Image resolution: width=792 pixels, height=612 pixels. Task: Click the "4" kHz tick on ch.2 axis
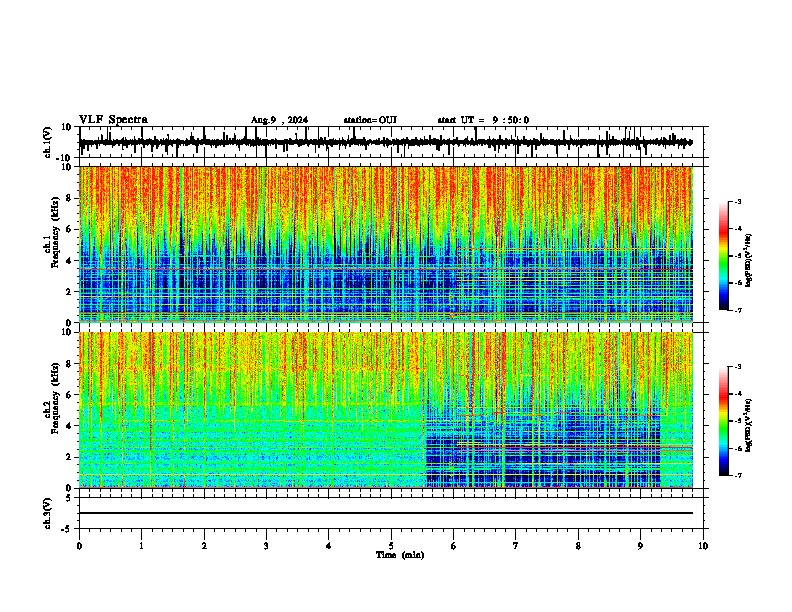click(x=71, y=426)
